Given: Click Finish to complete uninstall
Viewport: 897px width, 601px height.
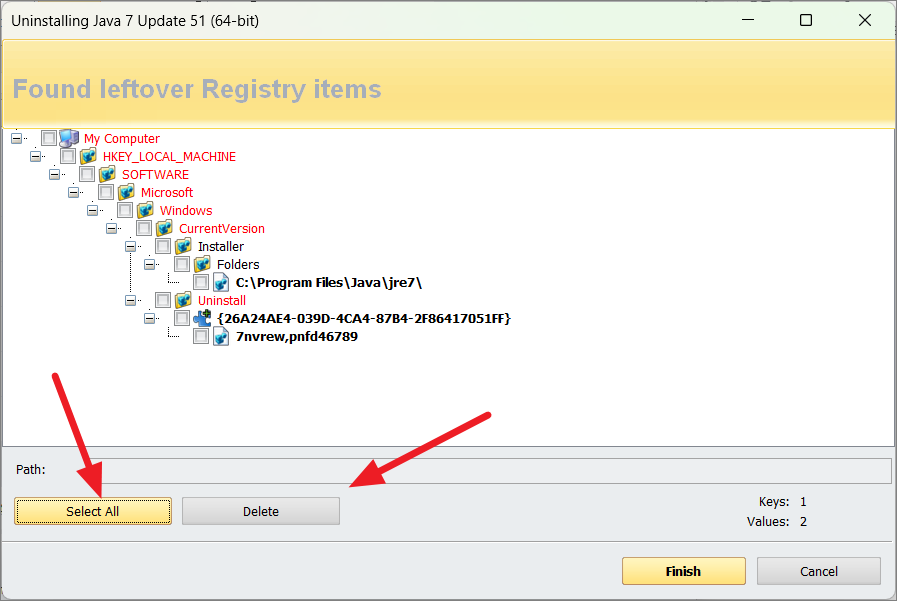Looking at the screenshot, I should 684,571.
